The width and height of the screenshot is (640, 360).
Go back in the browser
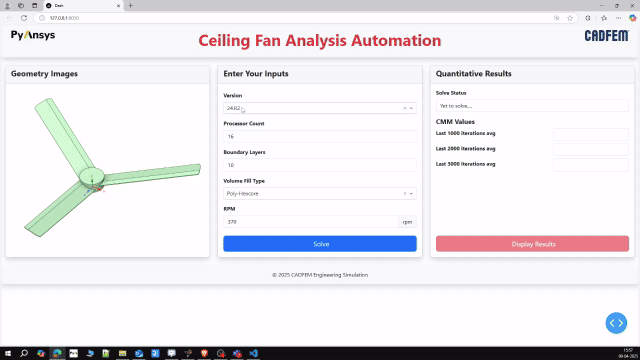tap(9, 18)
